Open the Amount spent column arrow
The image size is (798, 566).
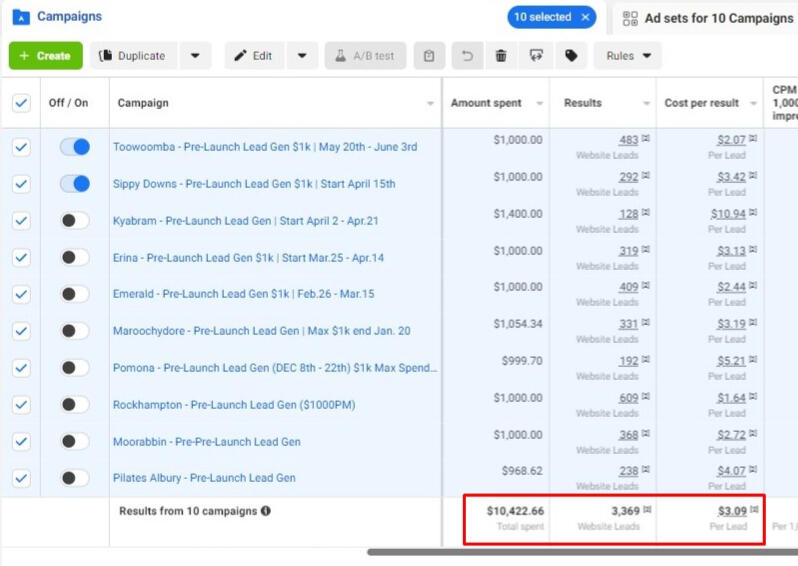[x=539, y=103]
